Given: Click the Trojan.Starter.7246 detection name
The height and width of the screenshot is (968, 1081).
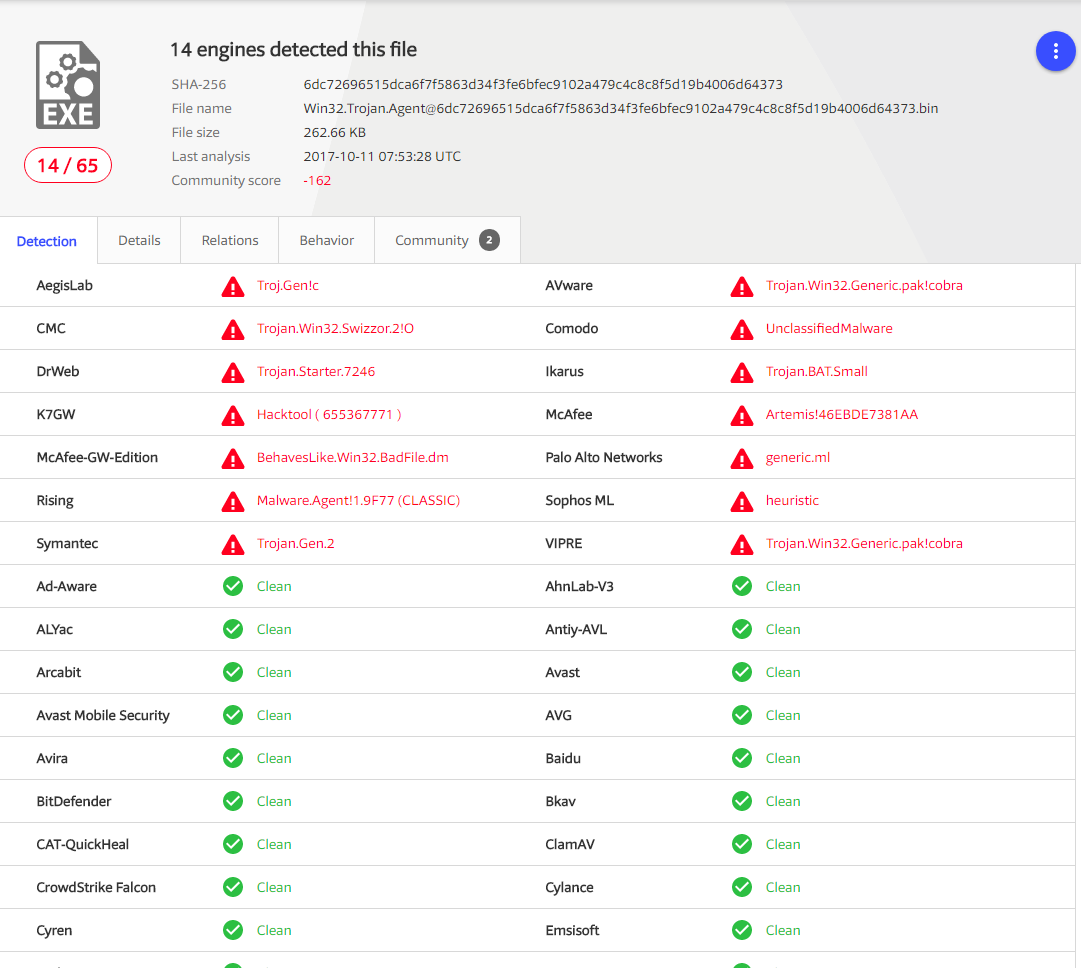Looking at the screenshot, I should [x=316, y=371].
